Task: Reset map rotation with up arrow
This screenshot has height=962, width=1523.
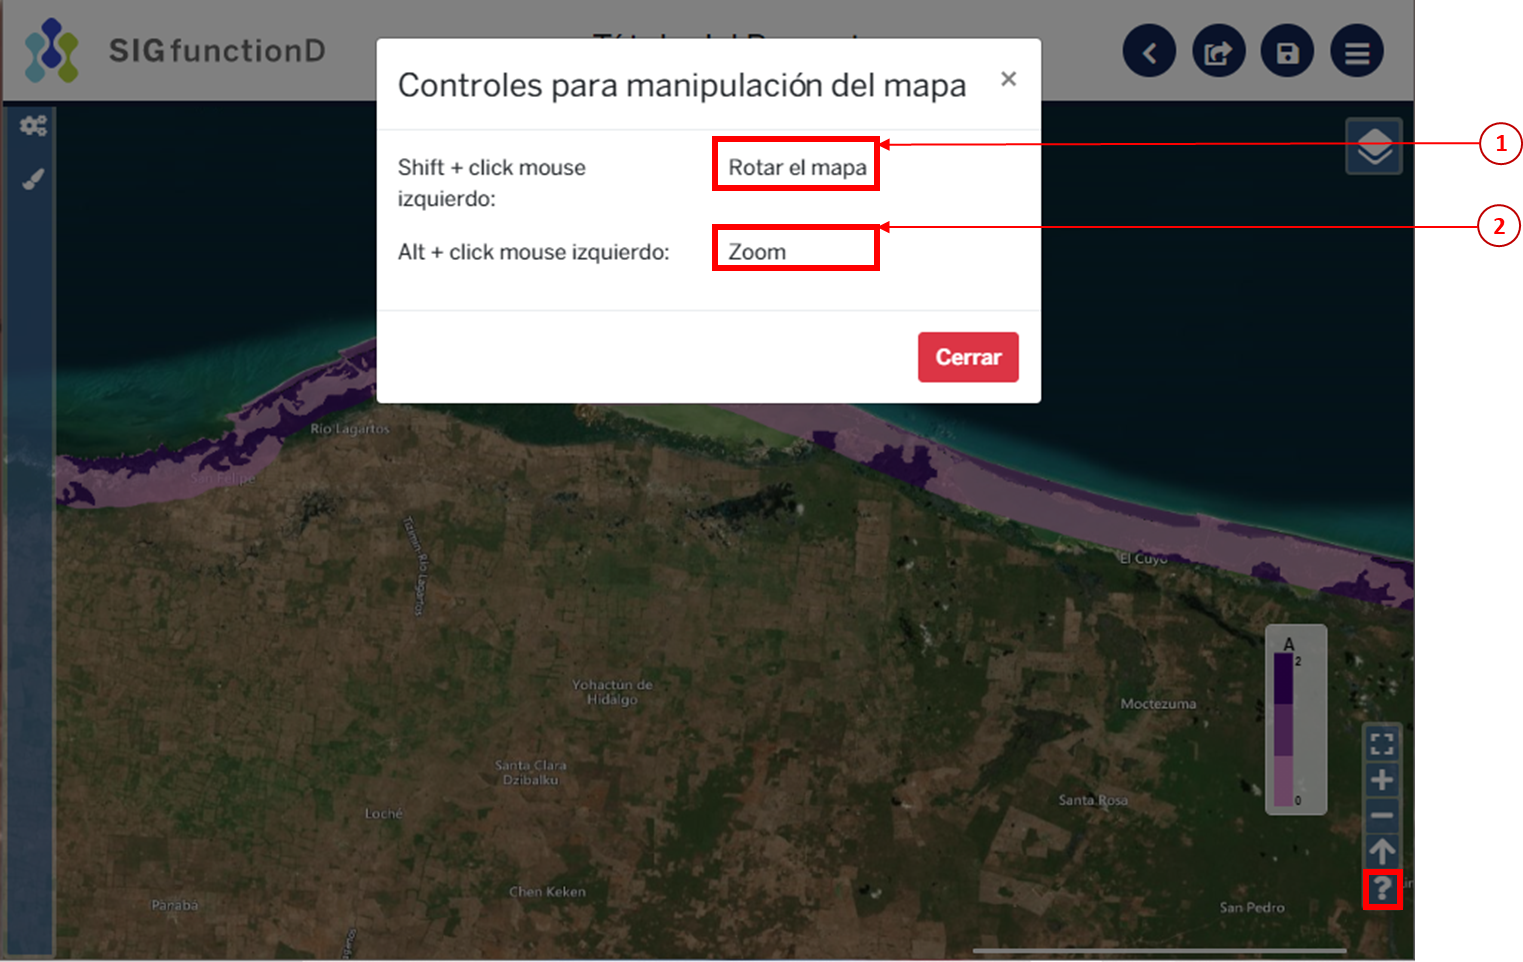Action: pyautogui.click(x=1382, y=852)
